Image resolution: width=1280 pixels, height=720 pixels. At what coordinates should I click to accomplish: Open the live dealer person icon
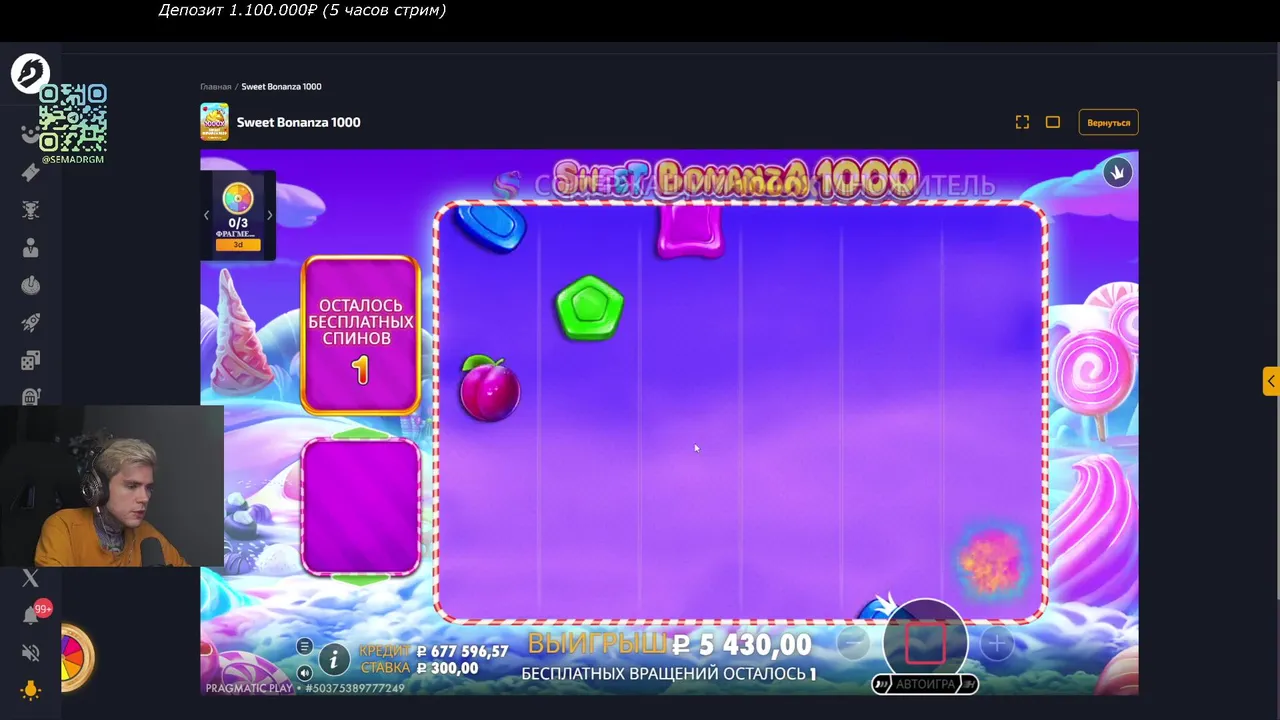pos(30,248)
